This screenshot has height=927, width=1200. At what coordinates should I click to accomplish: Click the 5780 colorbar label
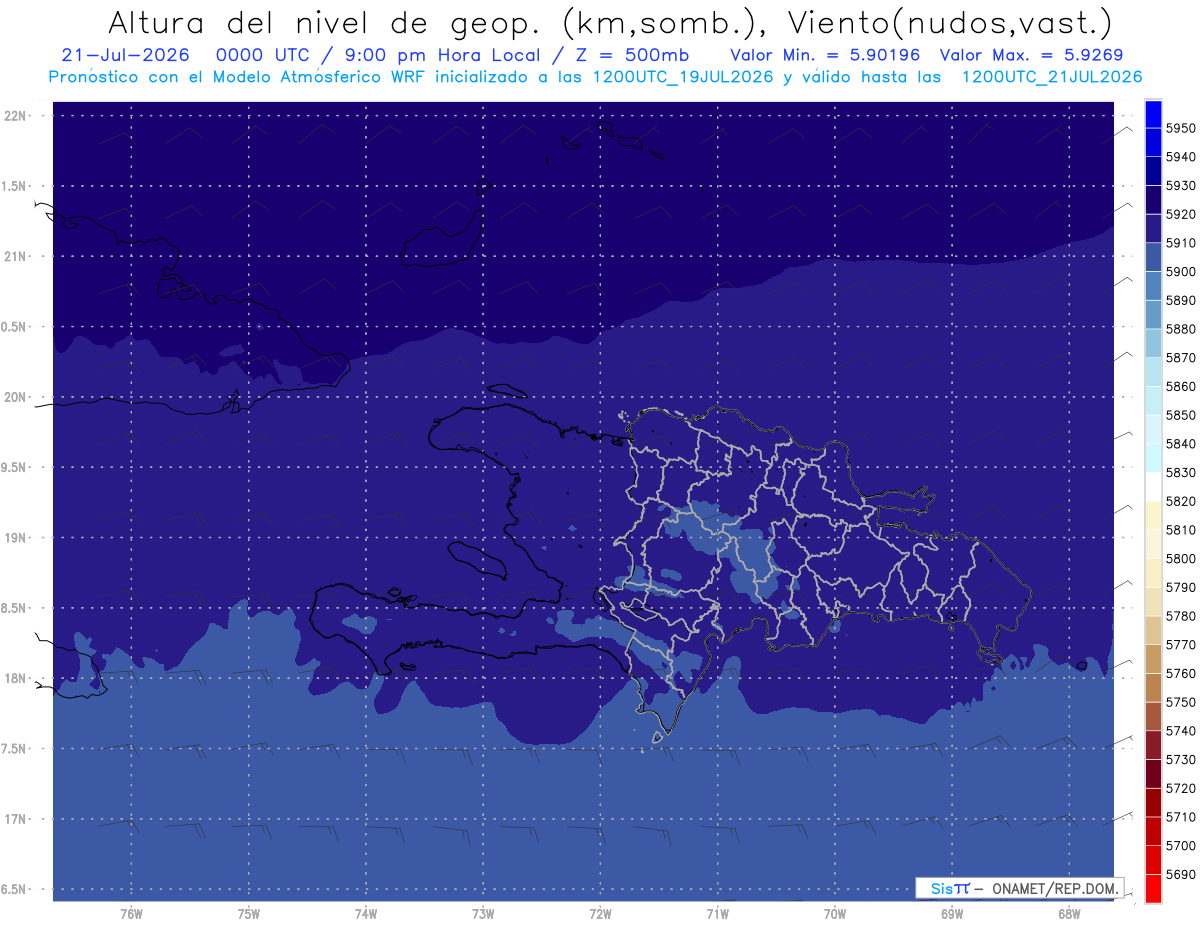click(1181, 616)
